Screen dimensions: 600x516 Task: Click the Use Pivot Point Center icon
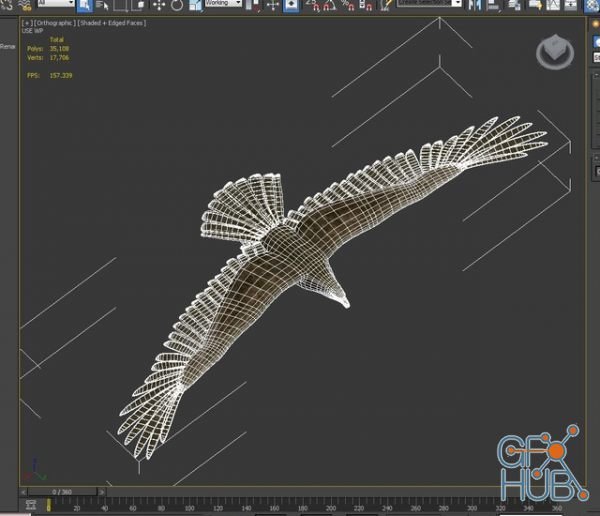click(x=253, y=5)
